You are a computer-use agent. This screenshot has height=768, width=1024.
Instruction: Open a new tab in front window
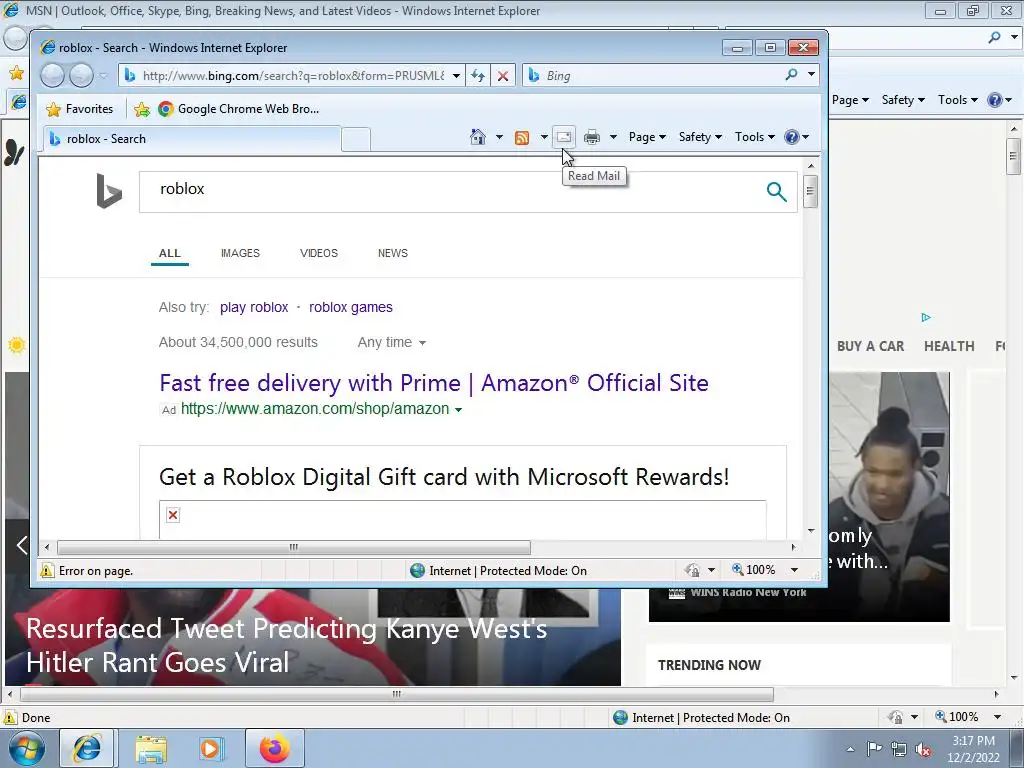[356, 140]
